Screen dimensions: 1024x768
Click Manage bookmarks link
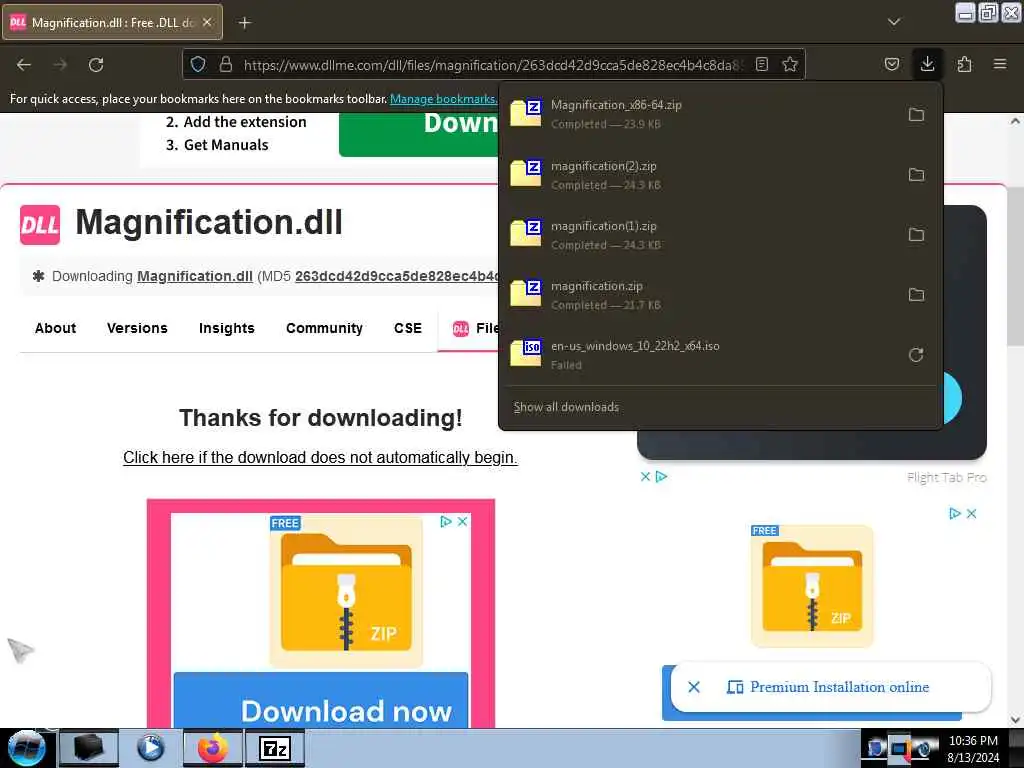tap(443, 99)
